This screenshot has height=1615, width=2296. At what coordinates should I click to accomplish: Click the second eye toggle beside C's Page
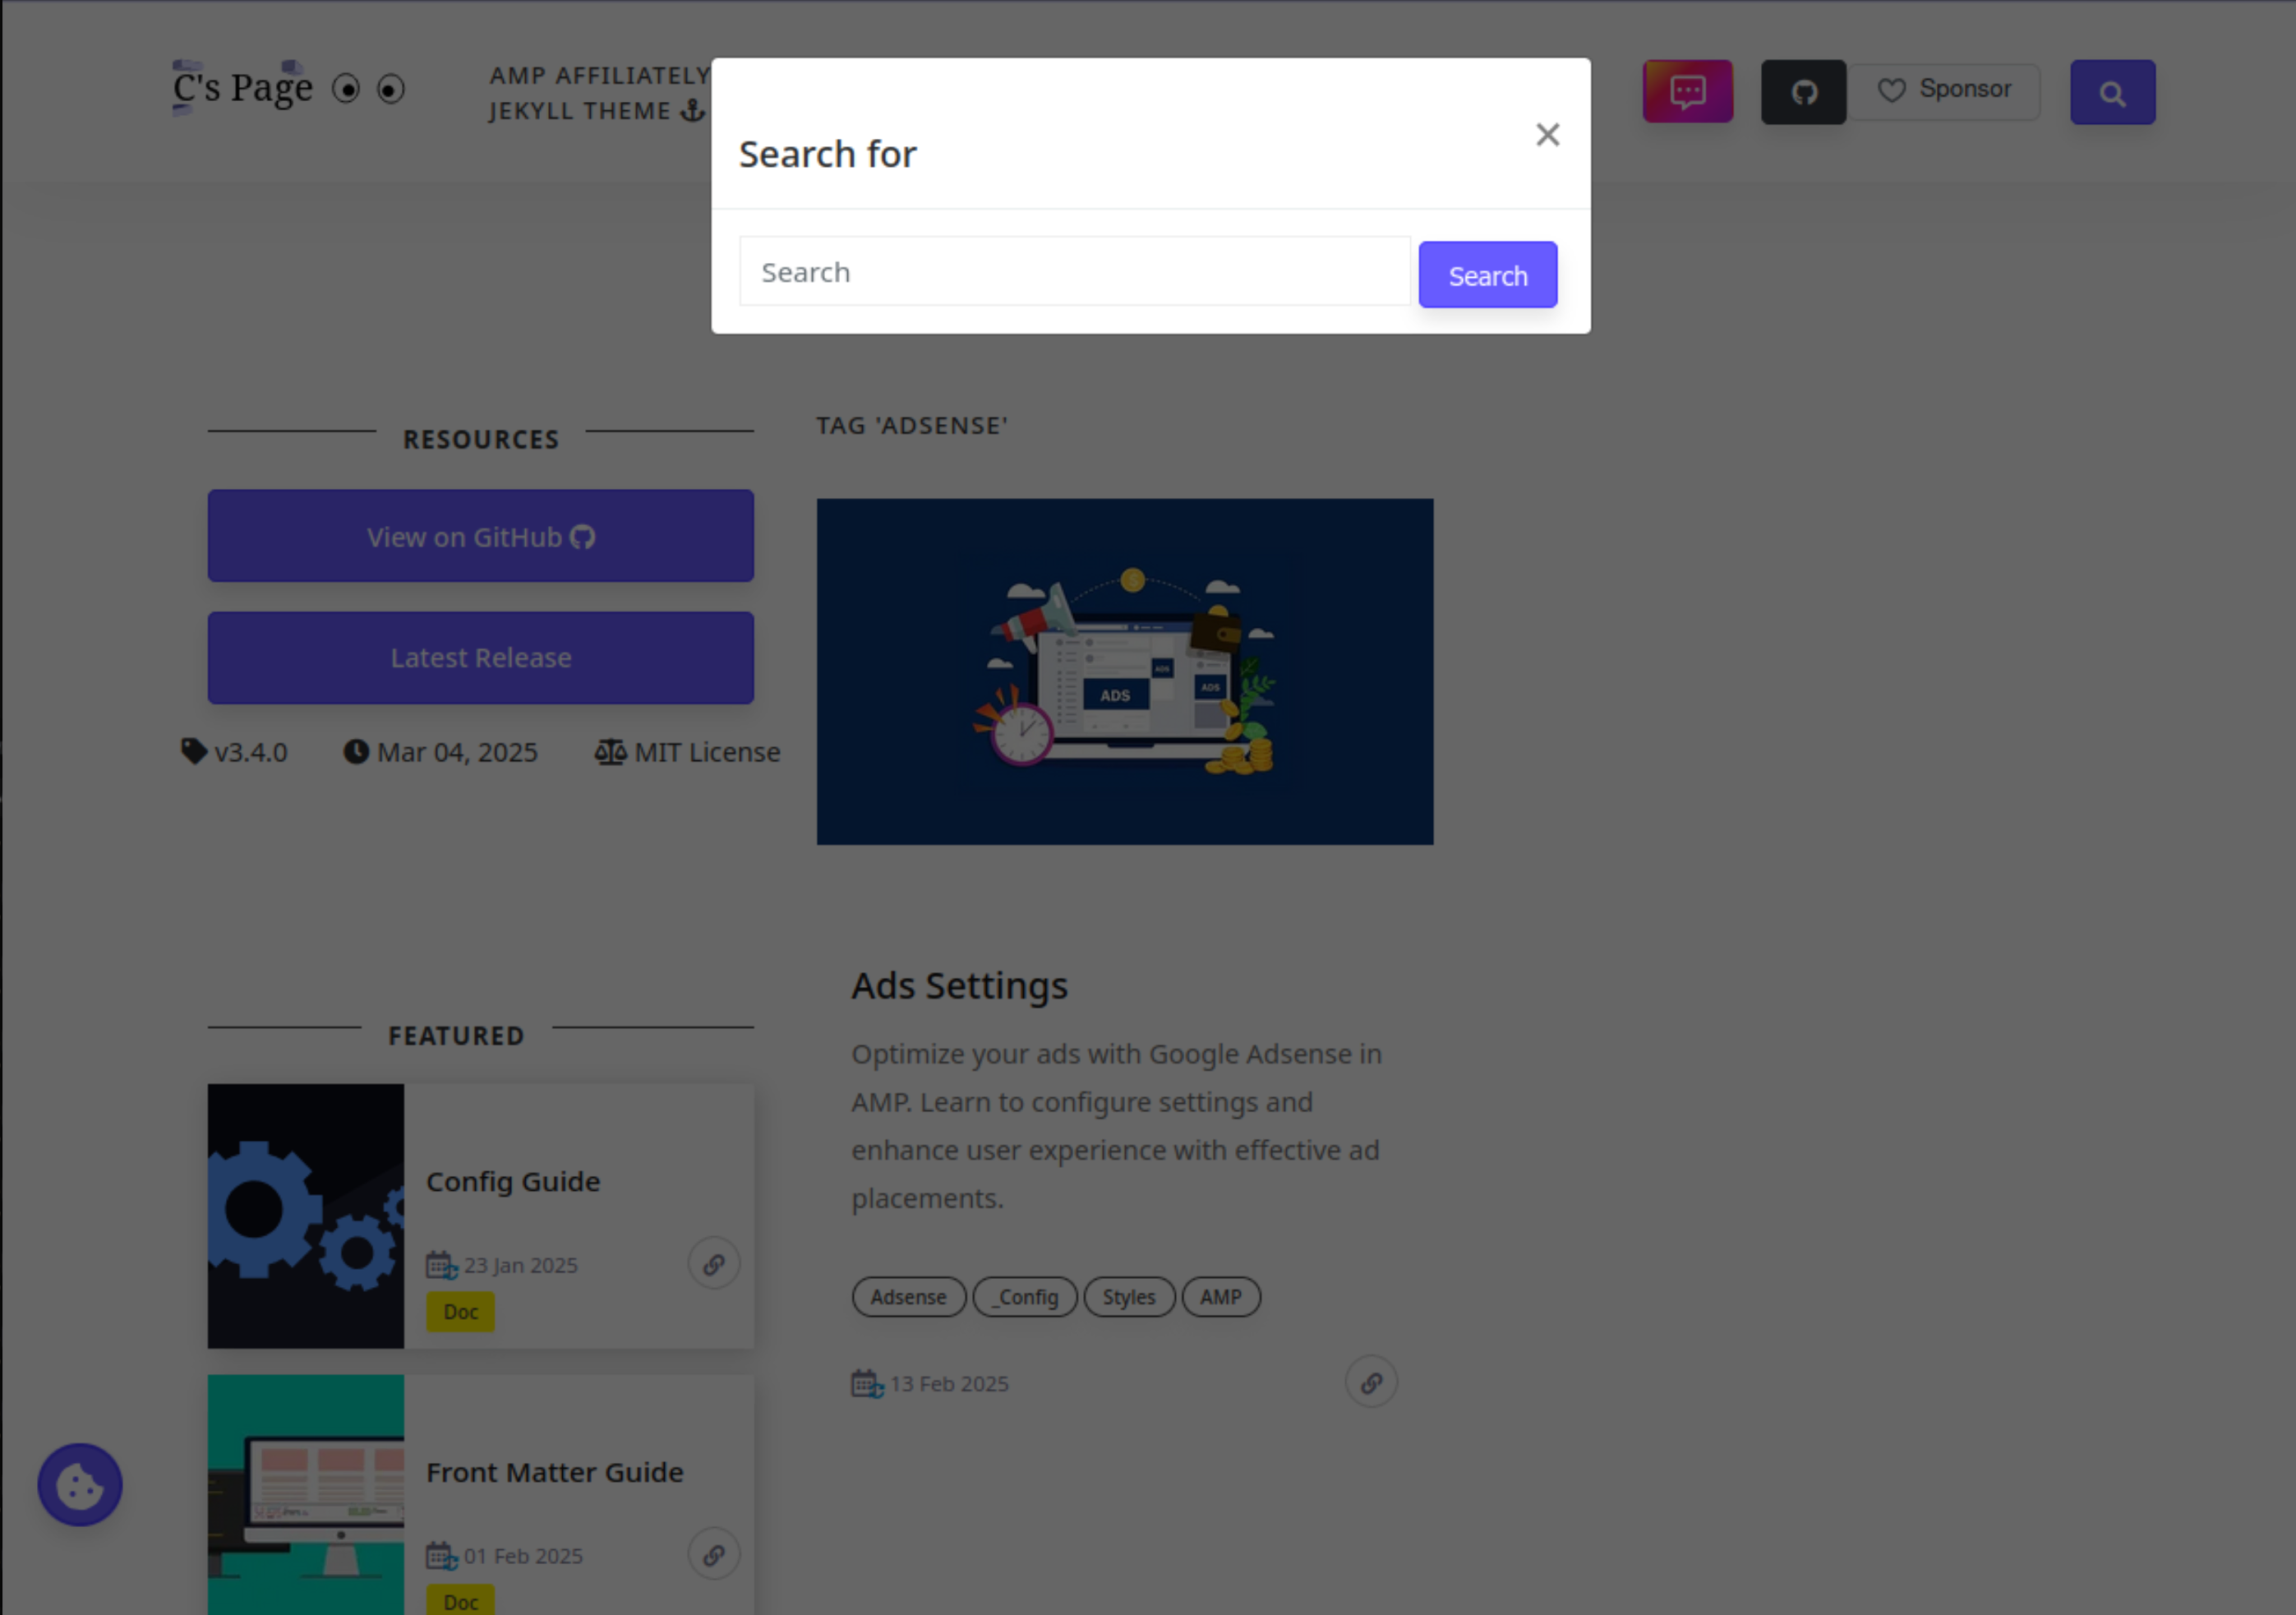pyautogui.click(x=389, y=89)
